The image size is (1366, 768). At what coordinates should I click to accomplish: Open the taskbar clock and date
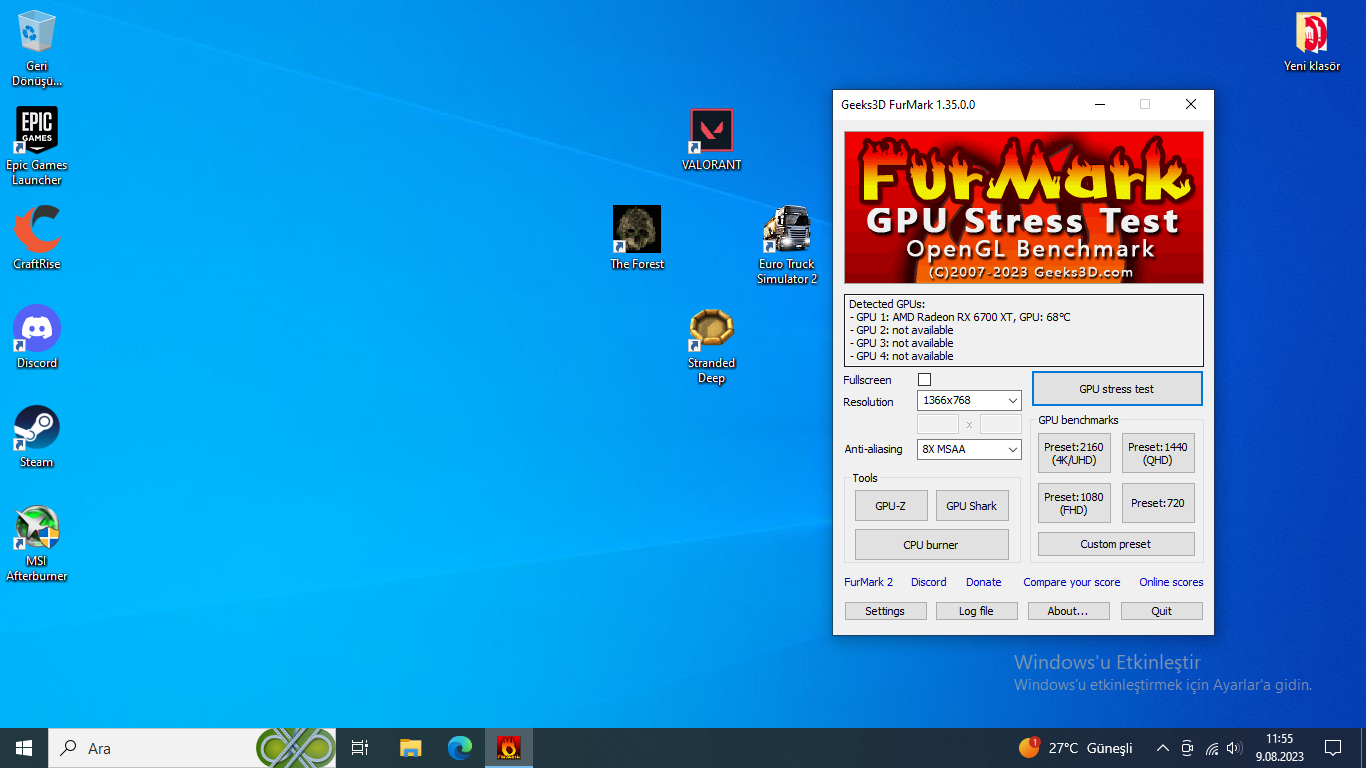pyautogui.click(x=1279, y=748)
